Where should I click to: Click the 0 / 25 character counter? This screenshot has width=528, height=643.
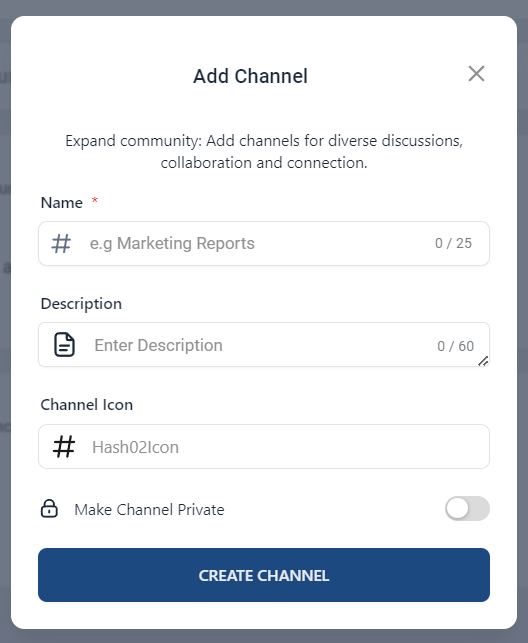453,243
